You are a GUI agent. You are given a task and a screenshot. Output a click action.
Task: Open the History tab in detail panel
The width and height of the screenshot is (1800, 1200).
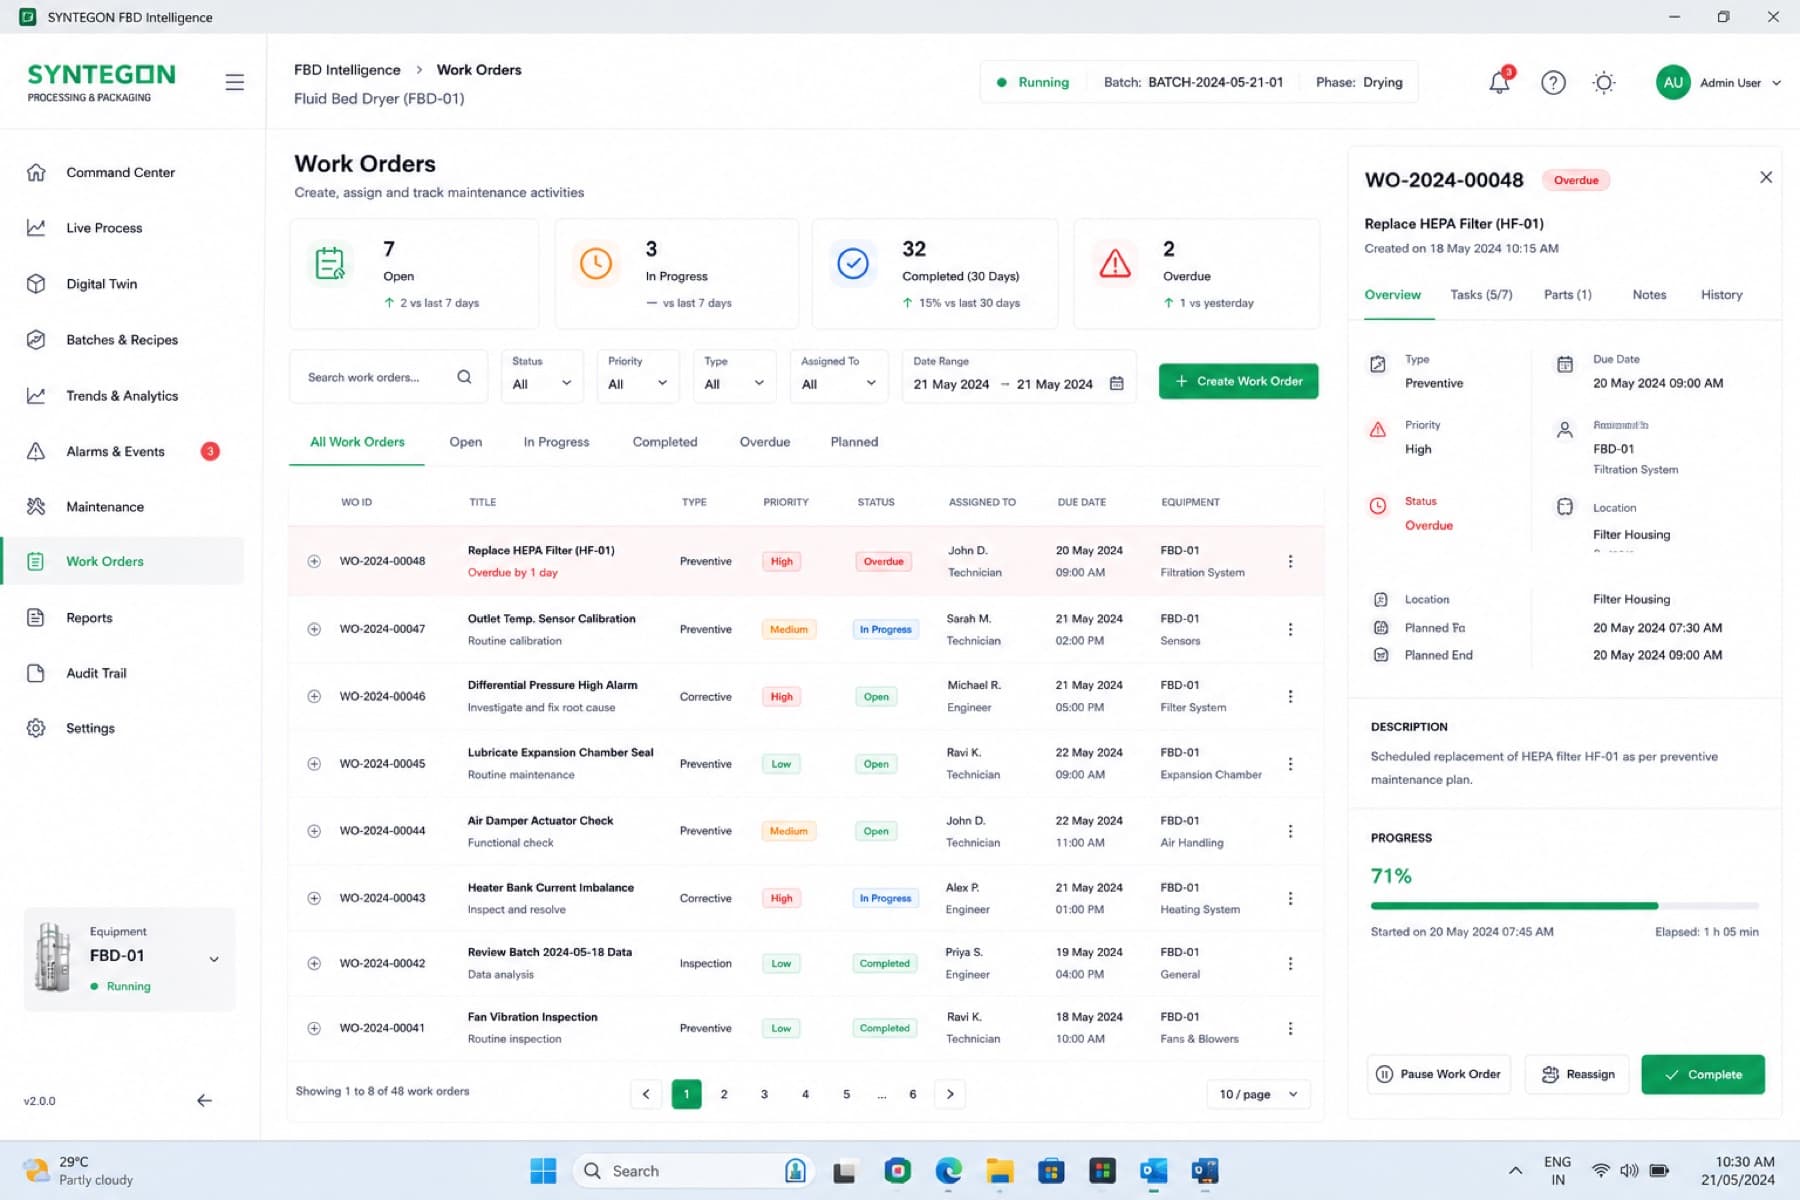click(1721, 295)
